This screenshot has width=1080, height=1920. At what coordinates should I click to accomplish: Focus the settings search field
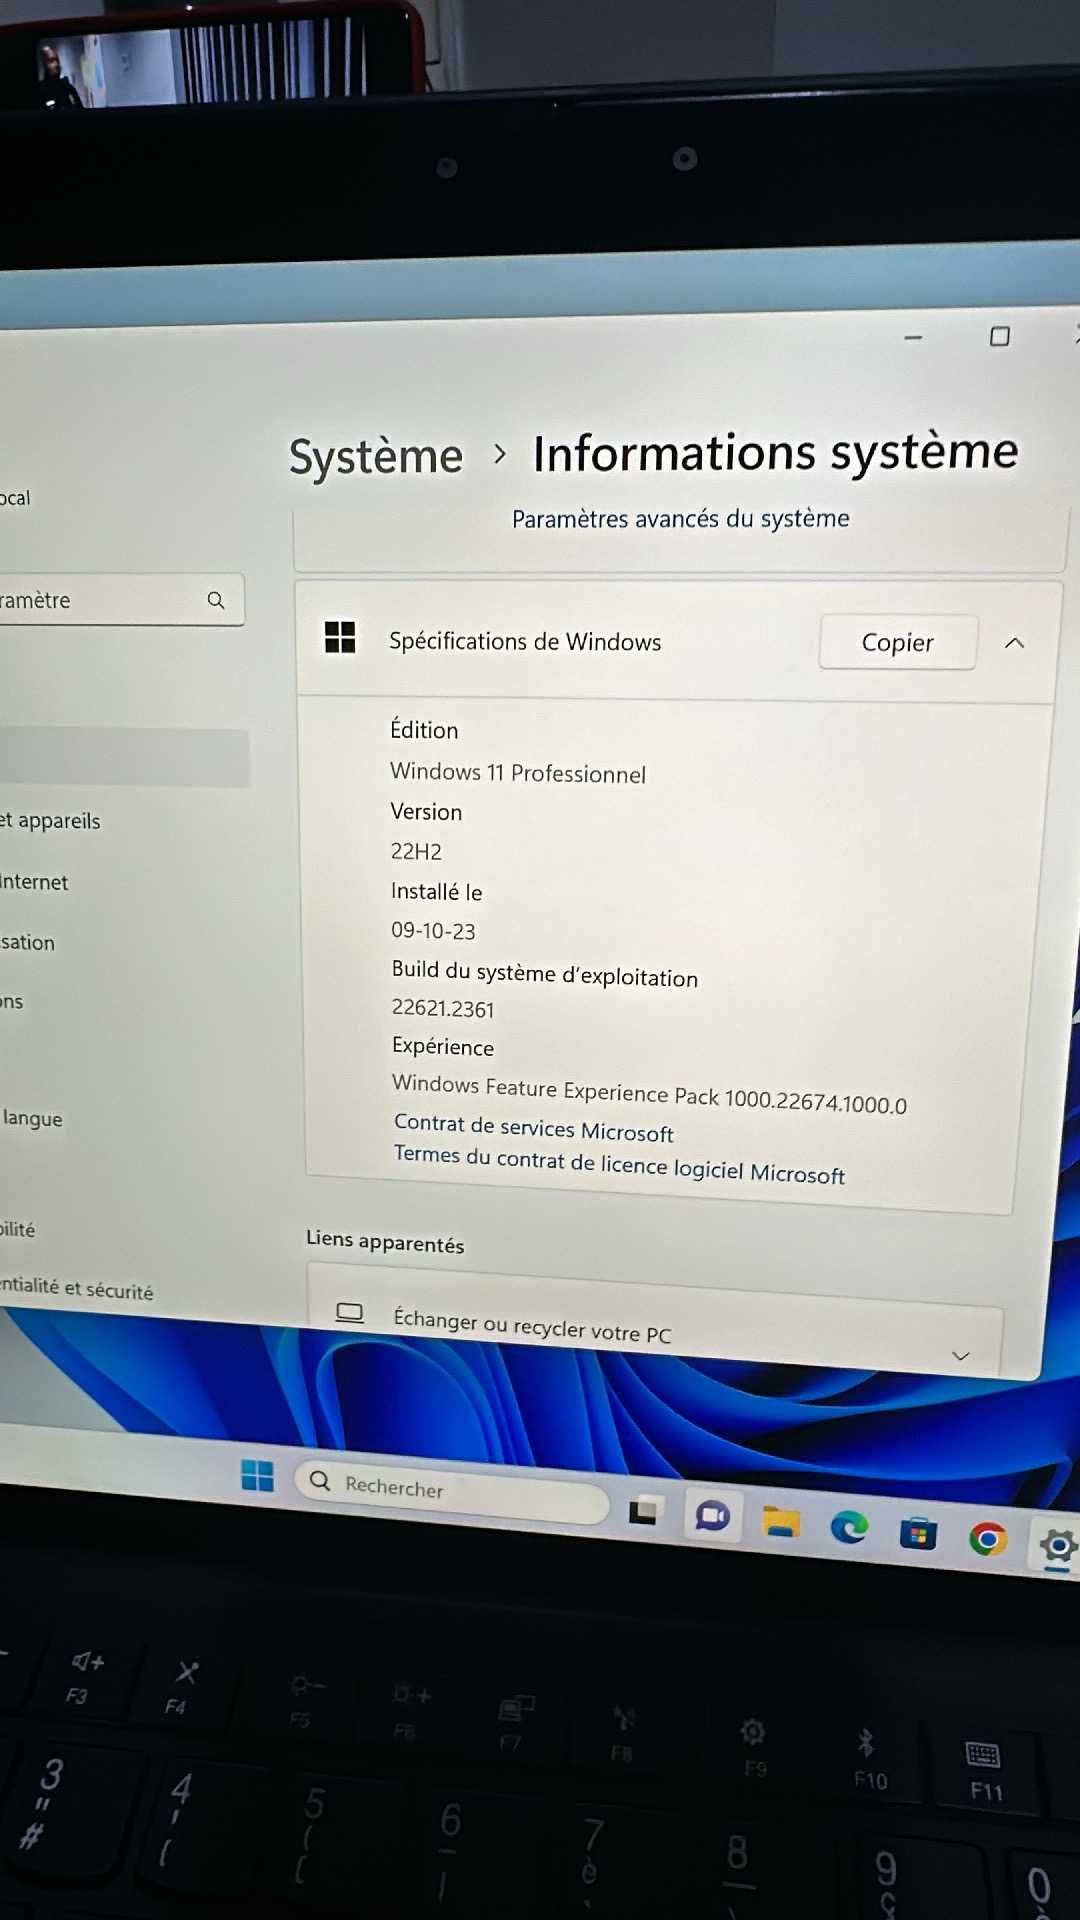click(120, 600)
